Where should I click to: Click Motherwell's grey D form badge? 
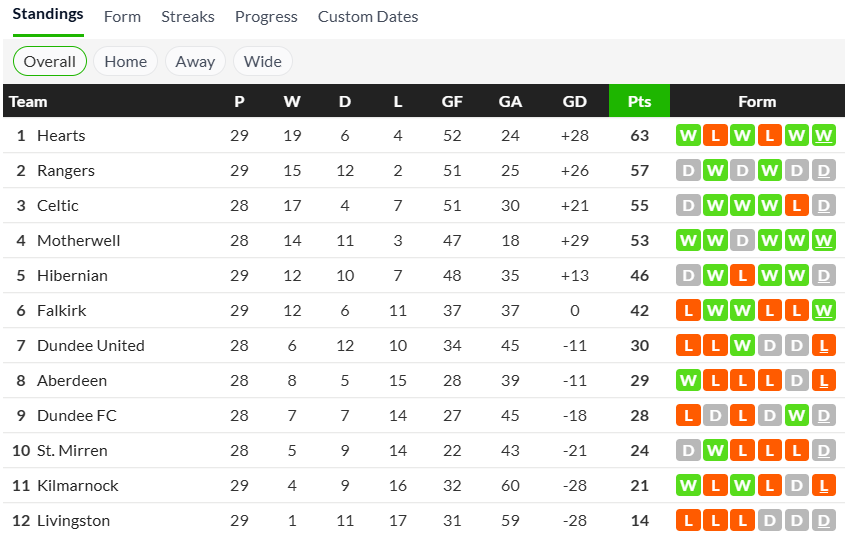(743, 241)
